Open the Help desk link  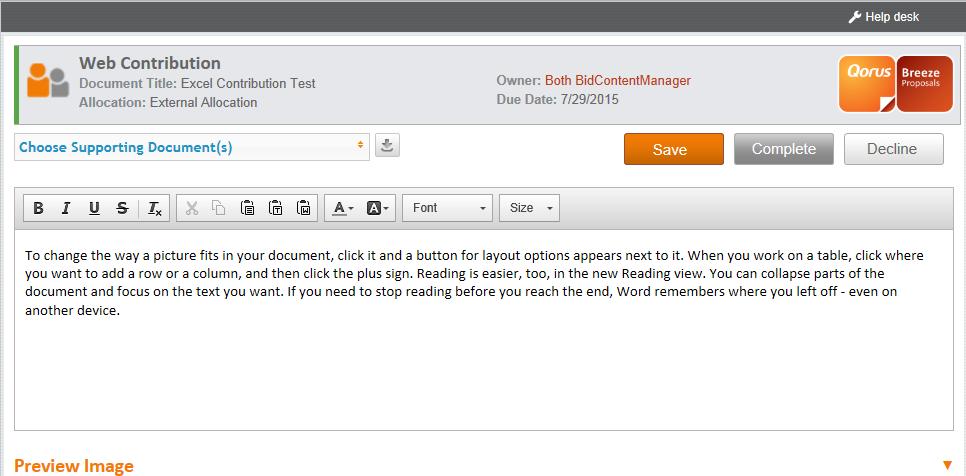click(x=892, y=17)
